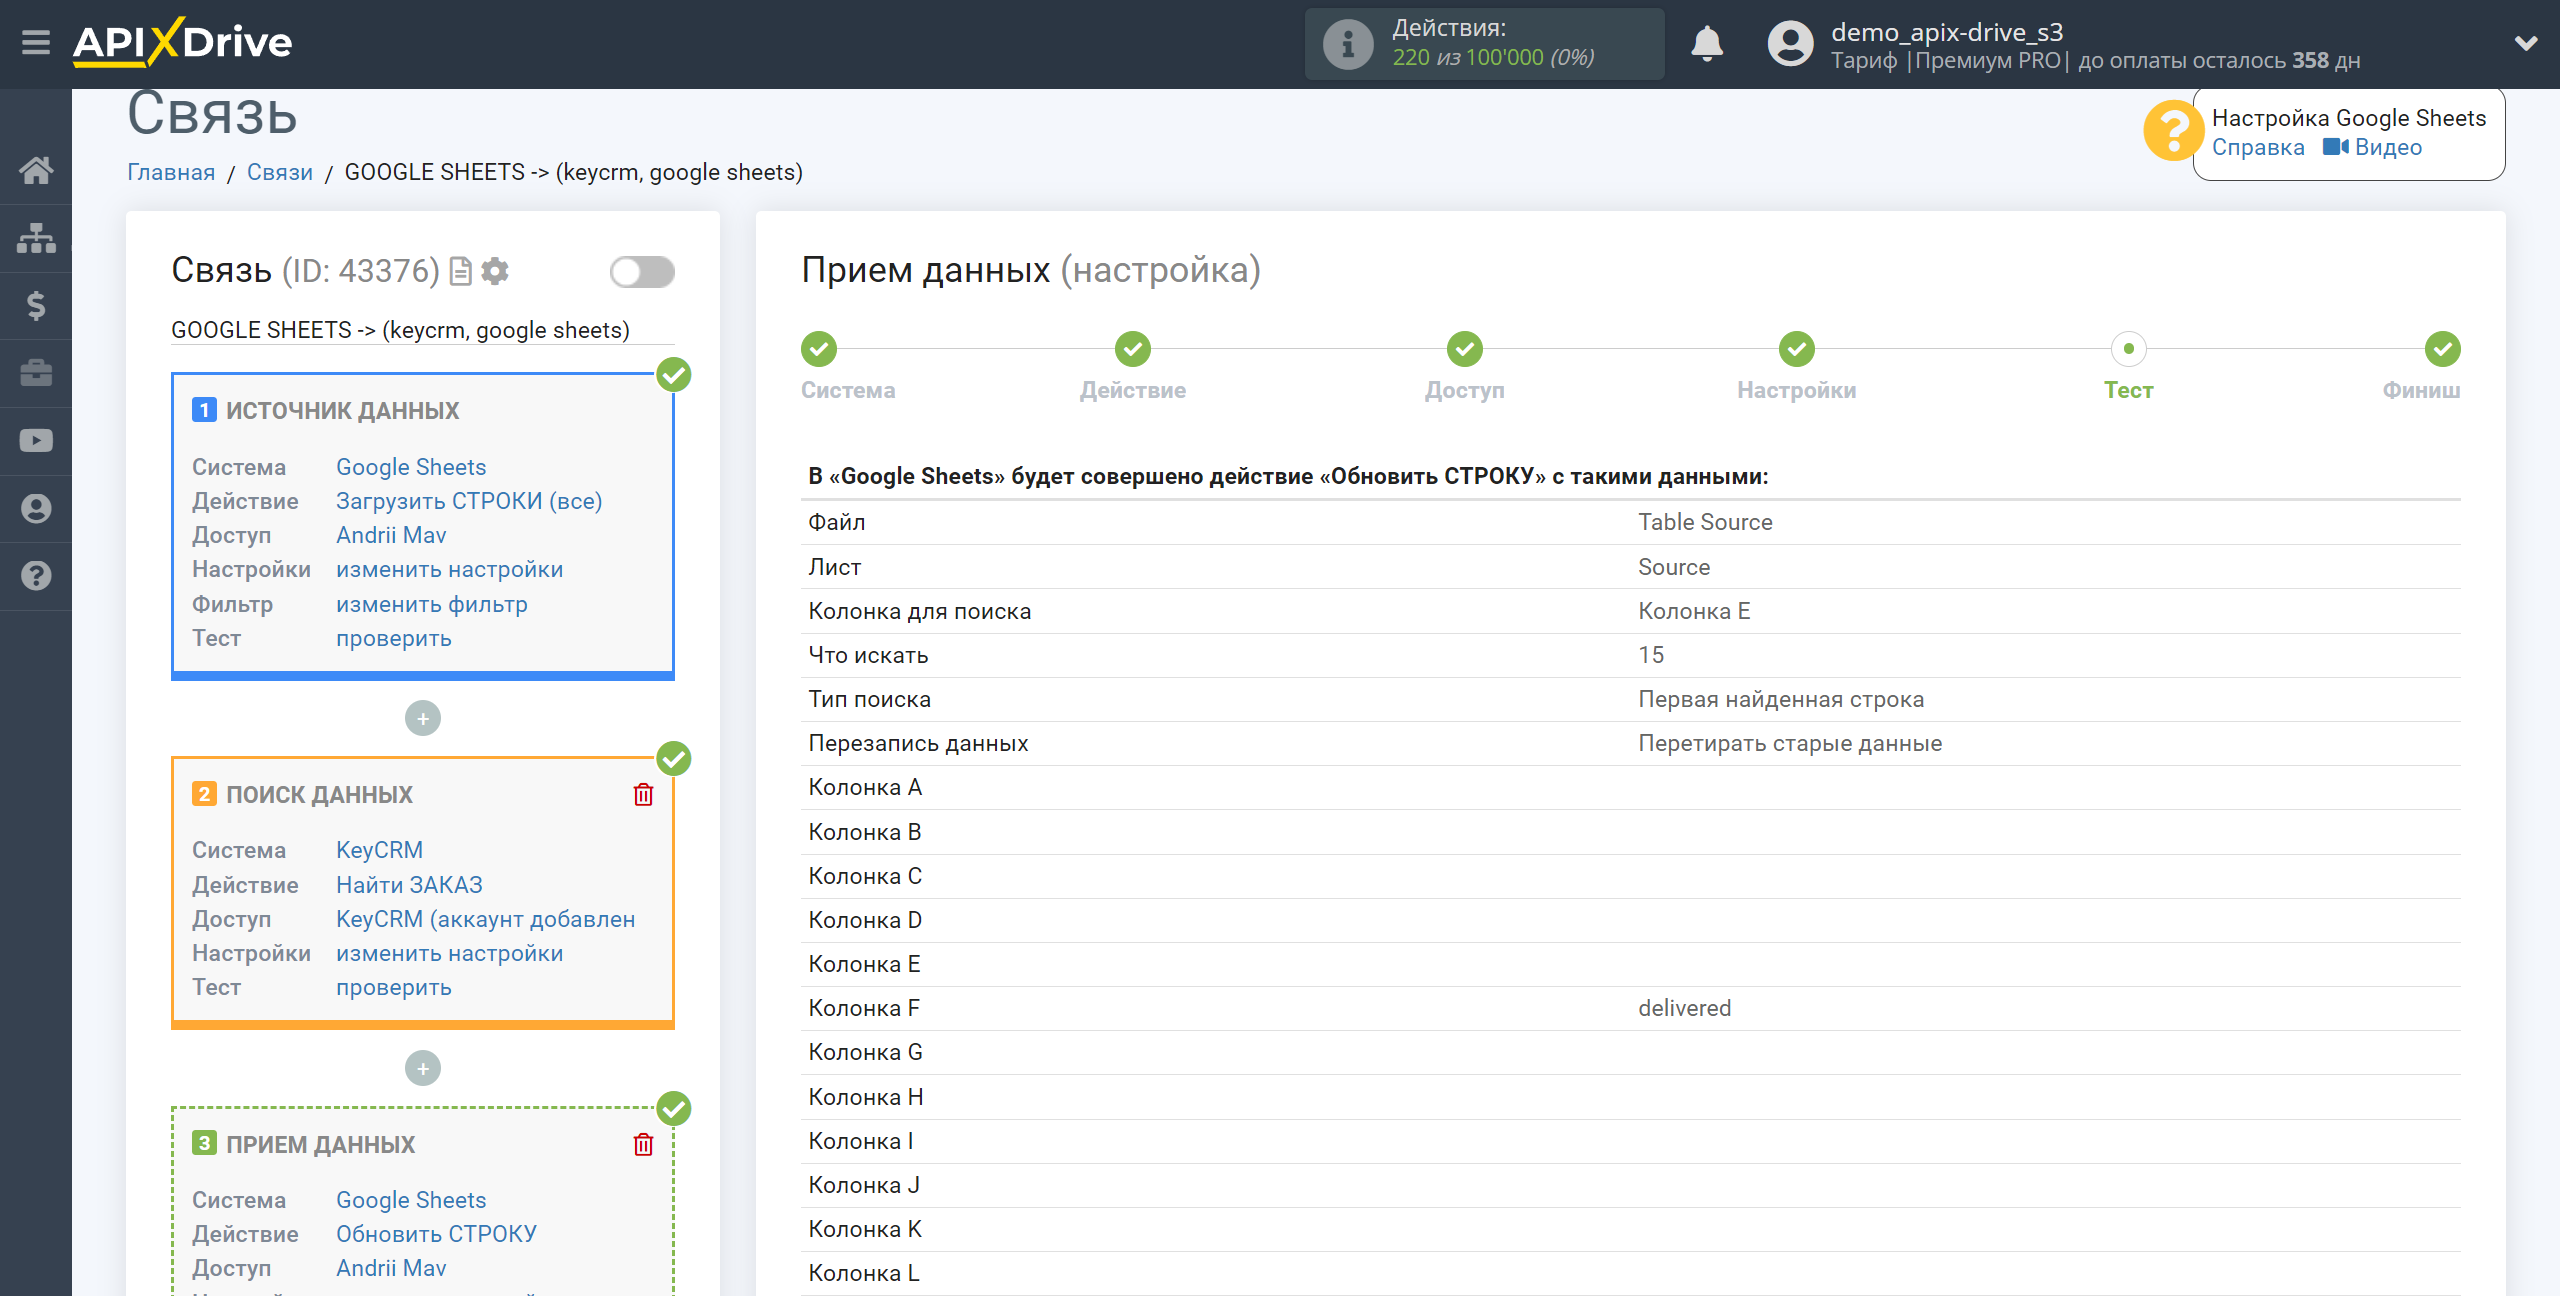Delete the ПОИСК ДАННЫХ block
The image size is (2560, 1296).
[643, 795]
